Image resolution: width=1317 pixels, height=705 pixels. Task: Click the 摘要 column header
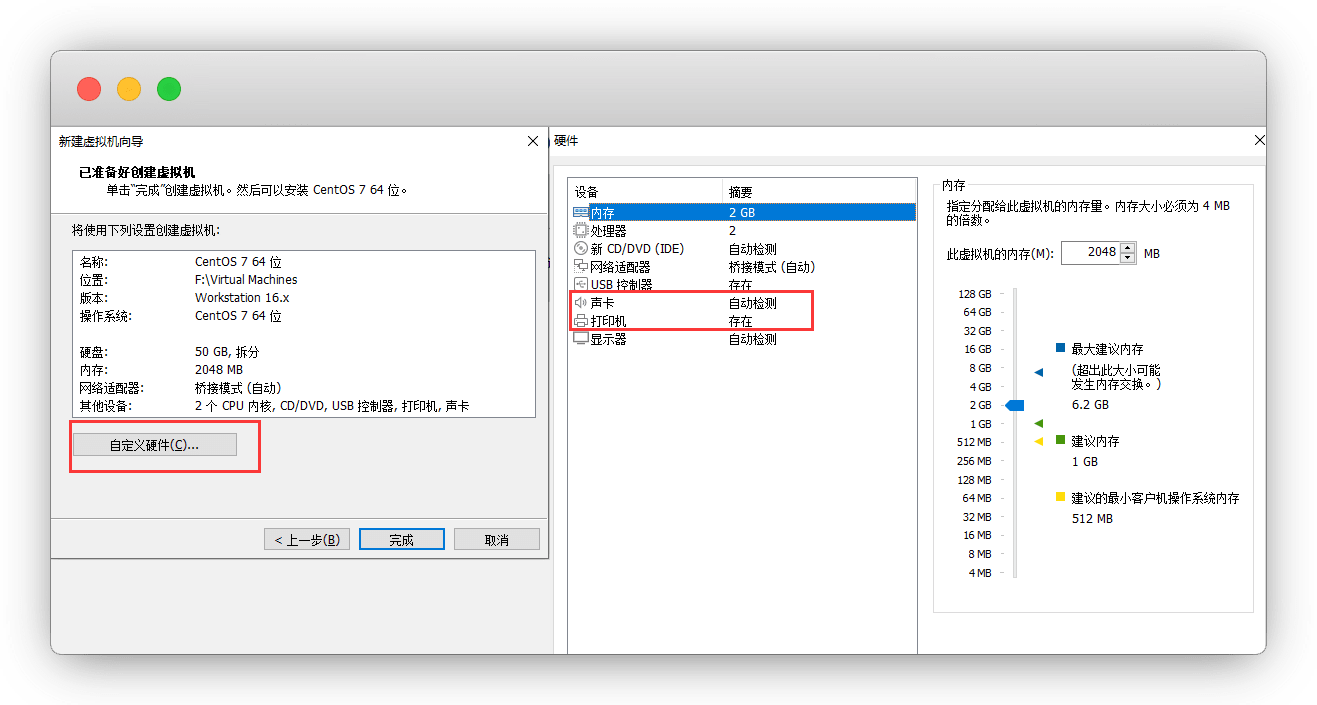tap(819, 191)
